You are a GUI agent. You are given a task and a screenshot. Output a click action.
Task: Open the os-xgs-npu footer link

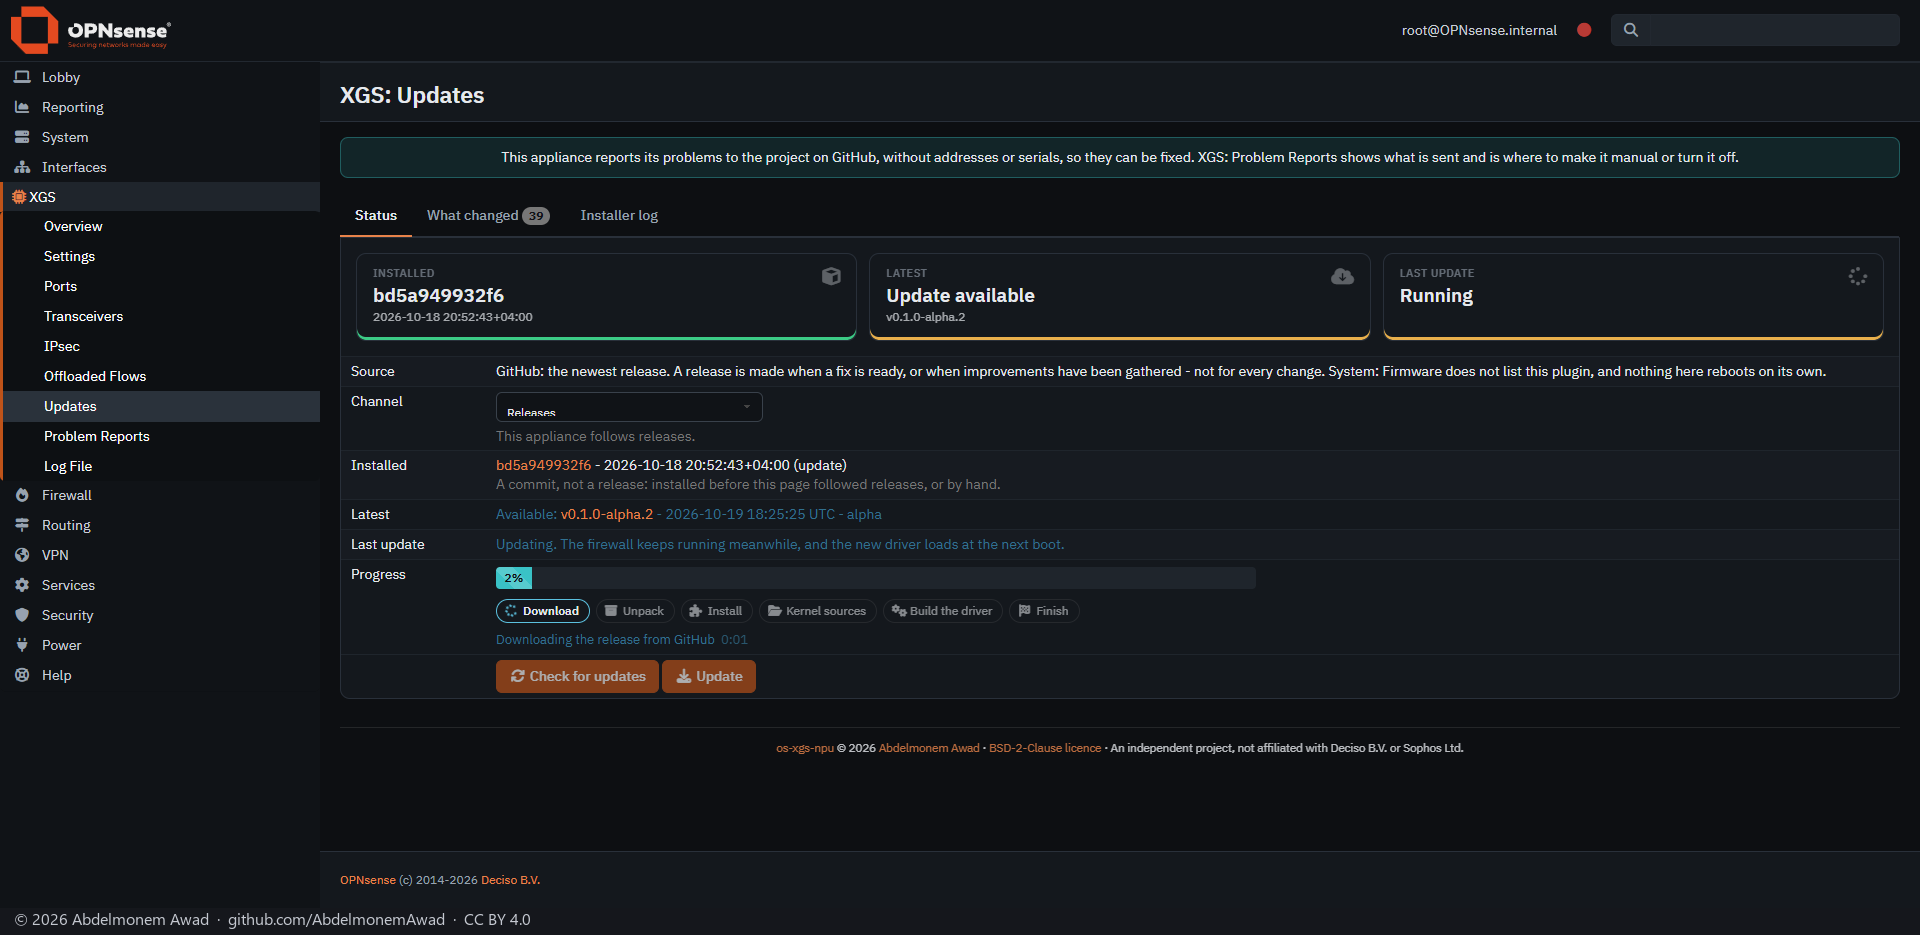click(x=805, y=748)
